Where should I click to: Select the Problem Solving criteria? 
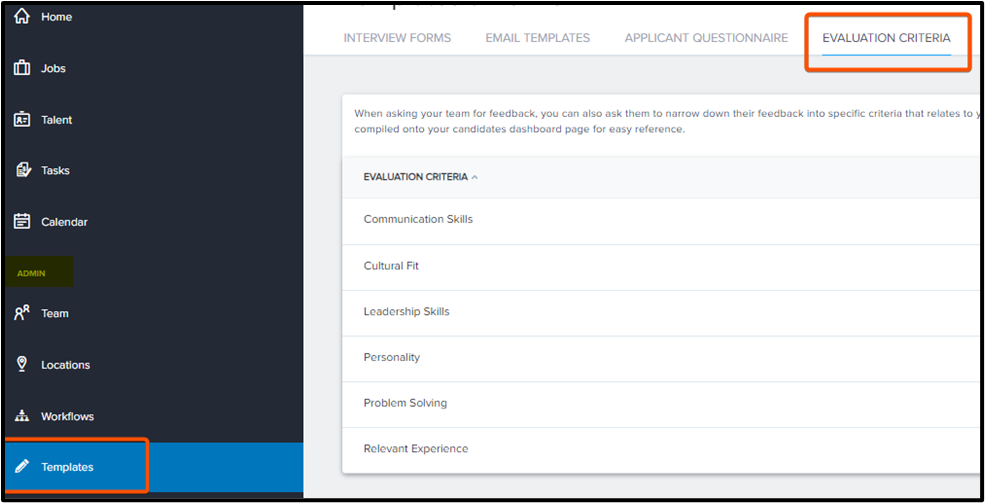tap(405, 403)
